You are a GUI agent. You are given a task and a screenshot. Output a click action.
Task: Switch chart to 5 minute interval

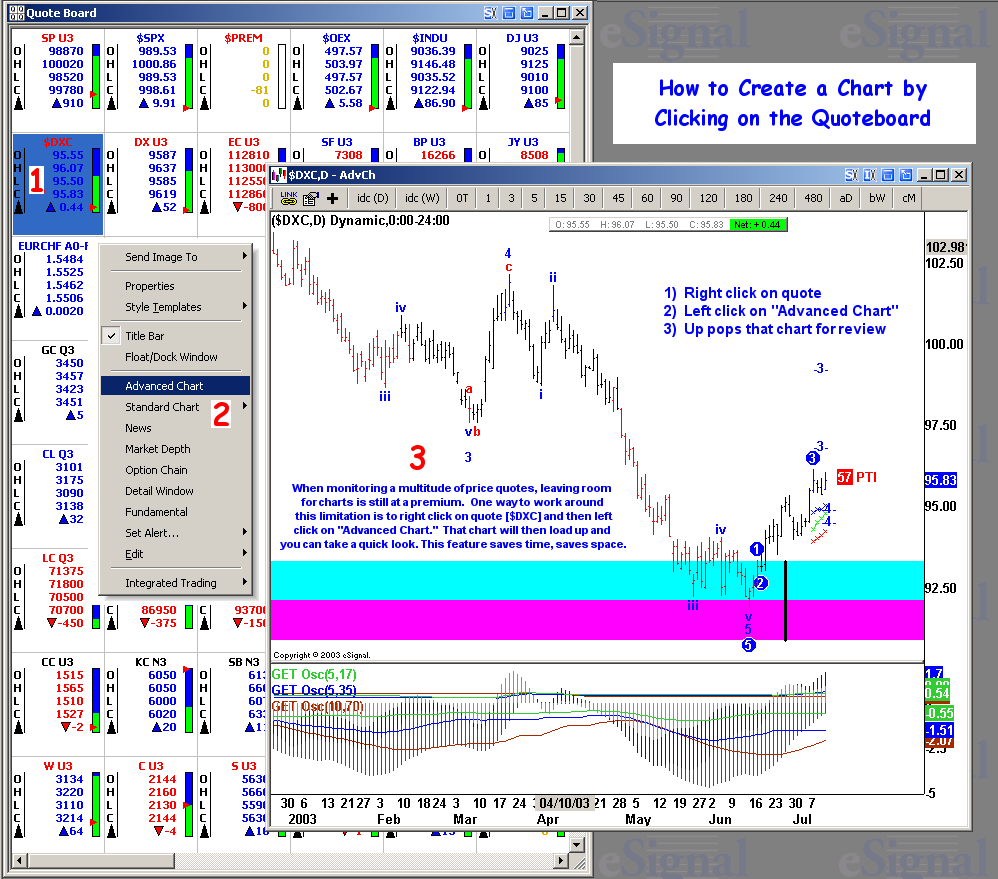[534, 198]
